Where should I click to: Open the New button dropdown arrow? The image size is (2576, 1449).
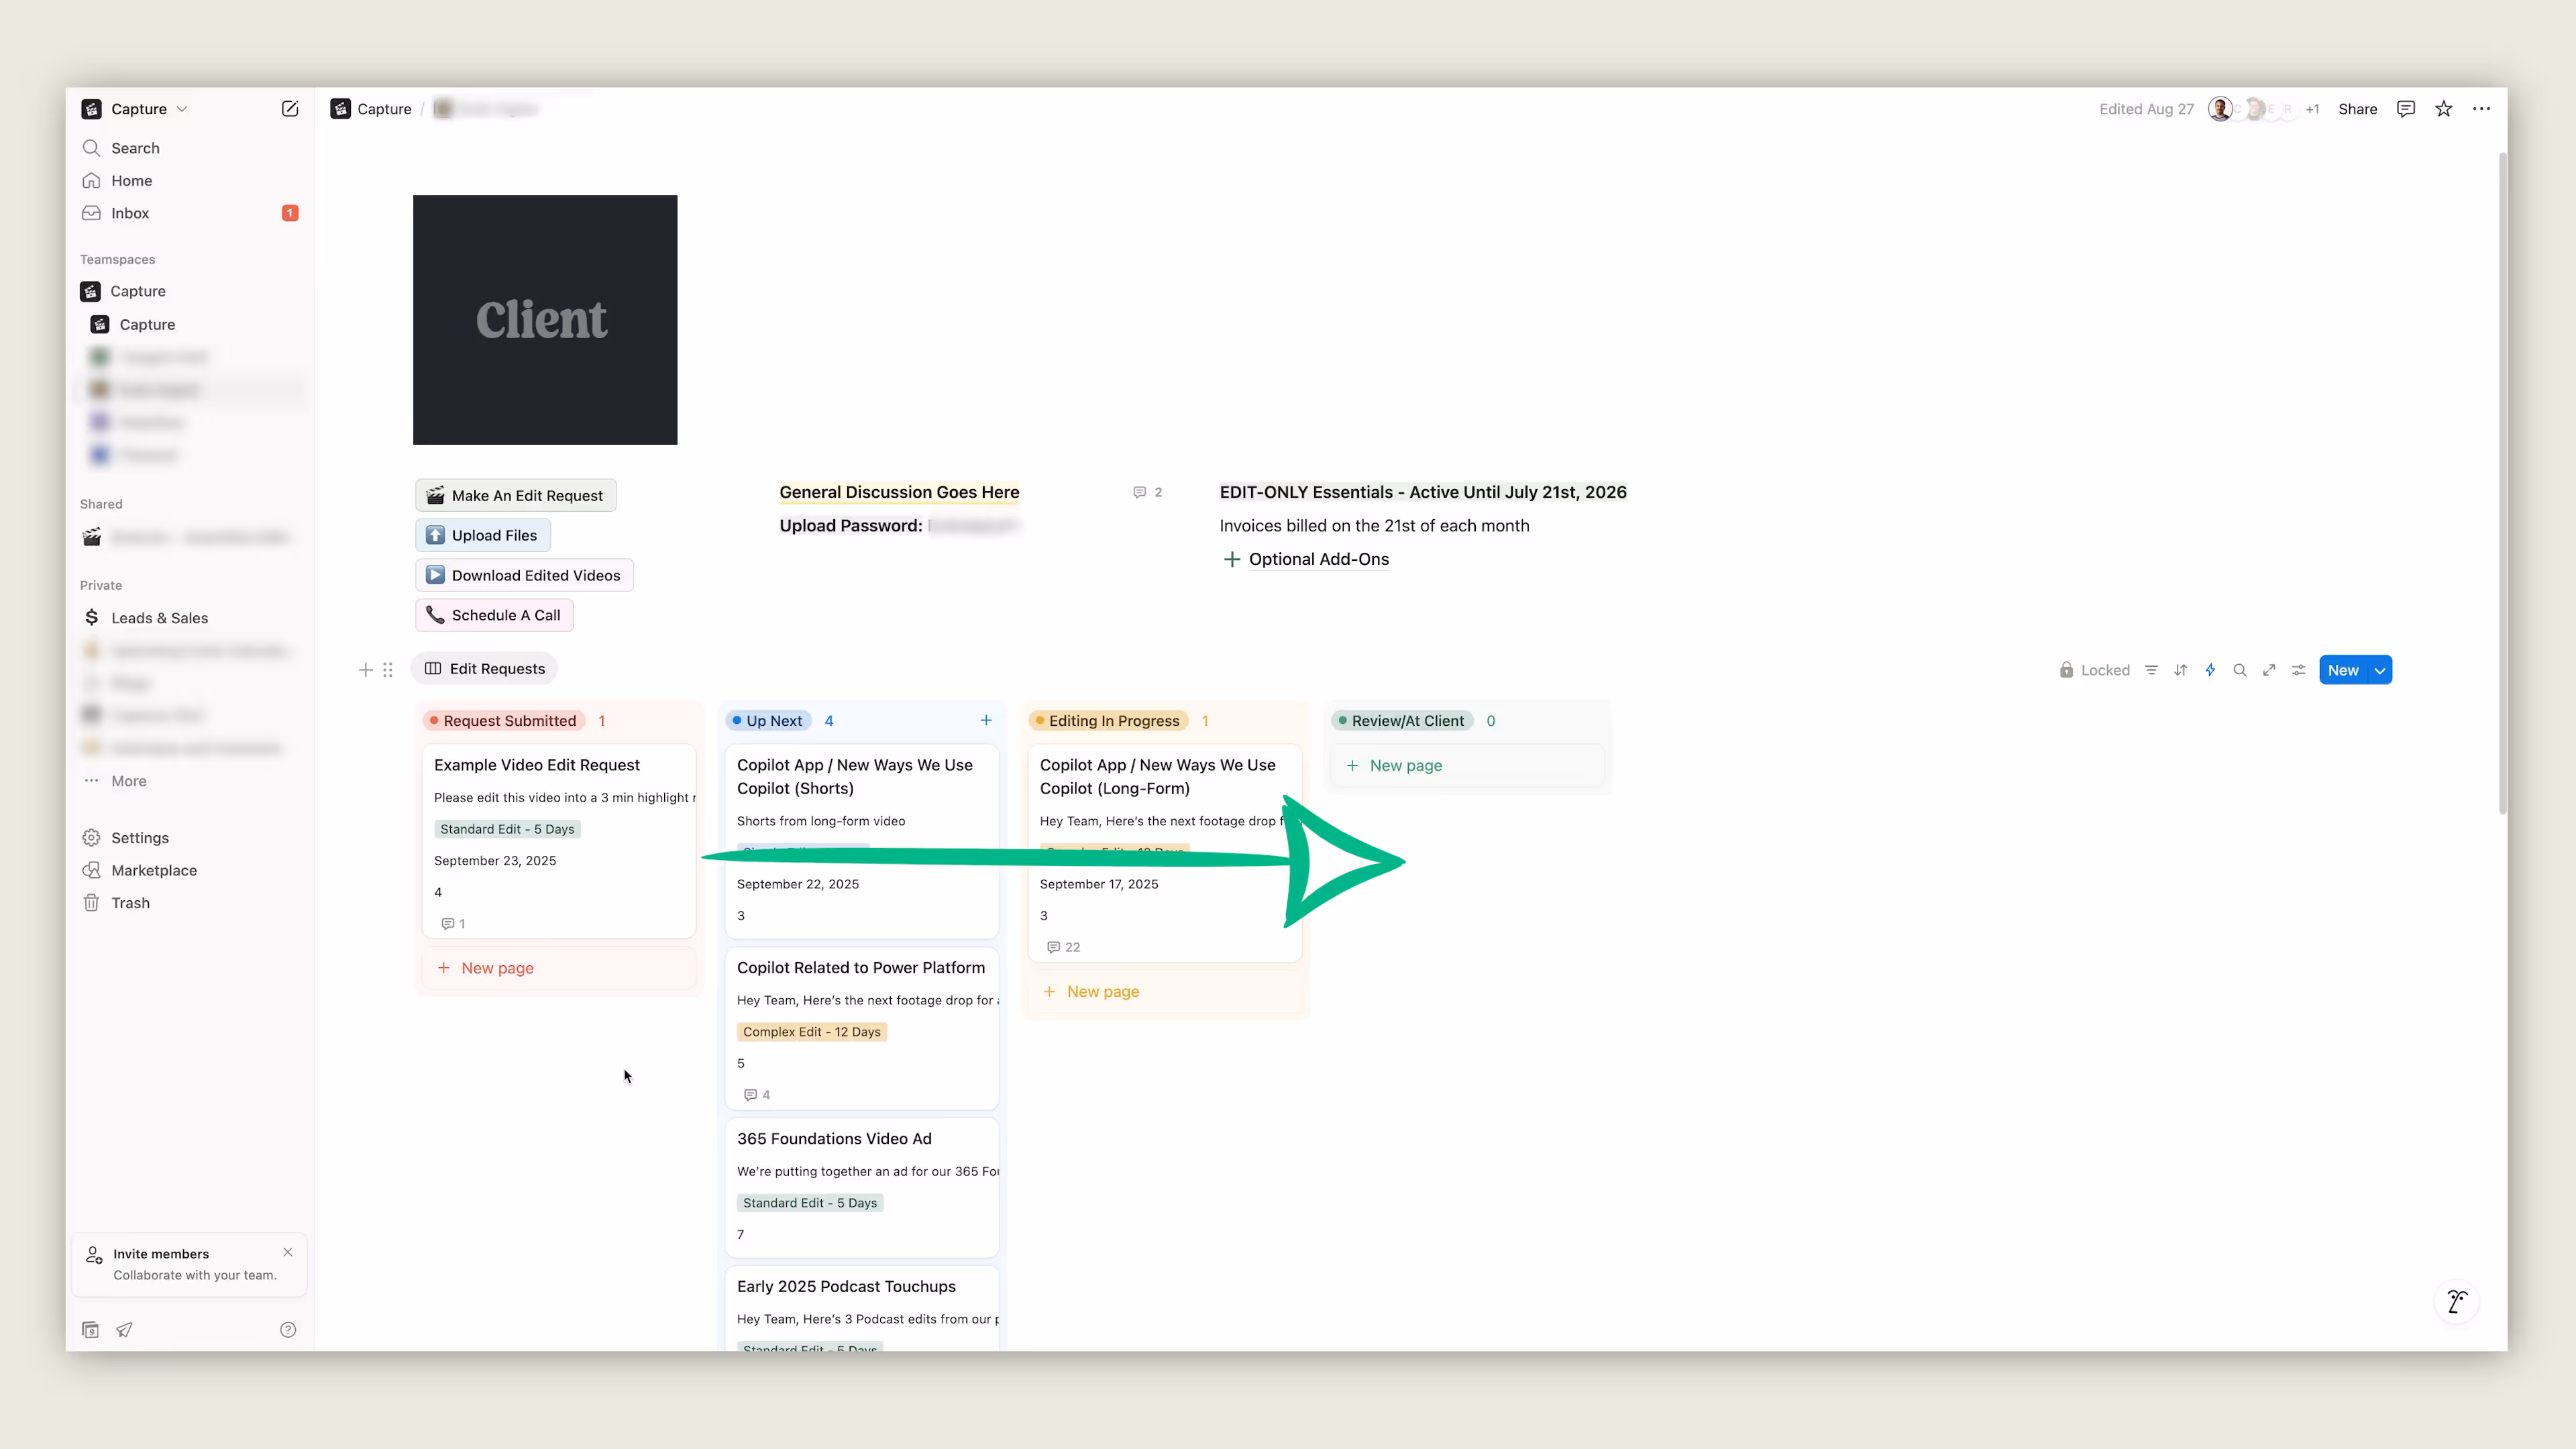[x=2380, y=670]
